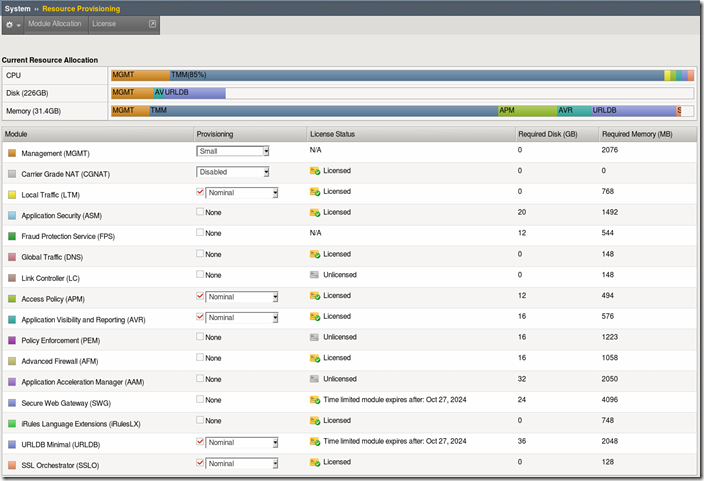Click the 4096 required memory value
The width and height of the screenshot is (704, 481).
click(x=610, y=400)
